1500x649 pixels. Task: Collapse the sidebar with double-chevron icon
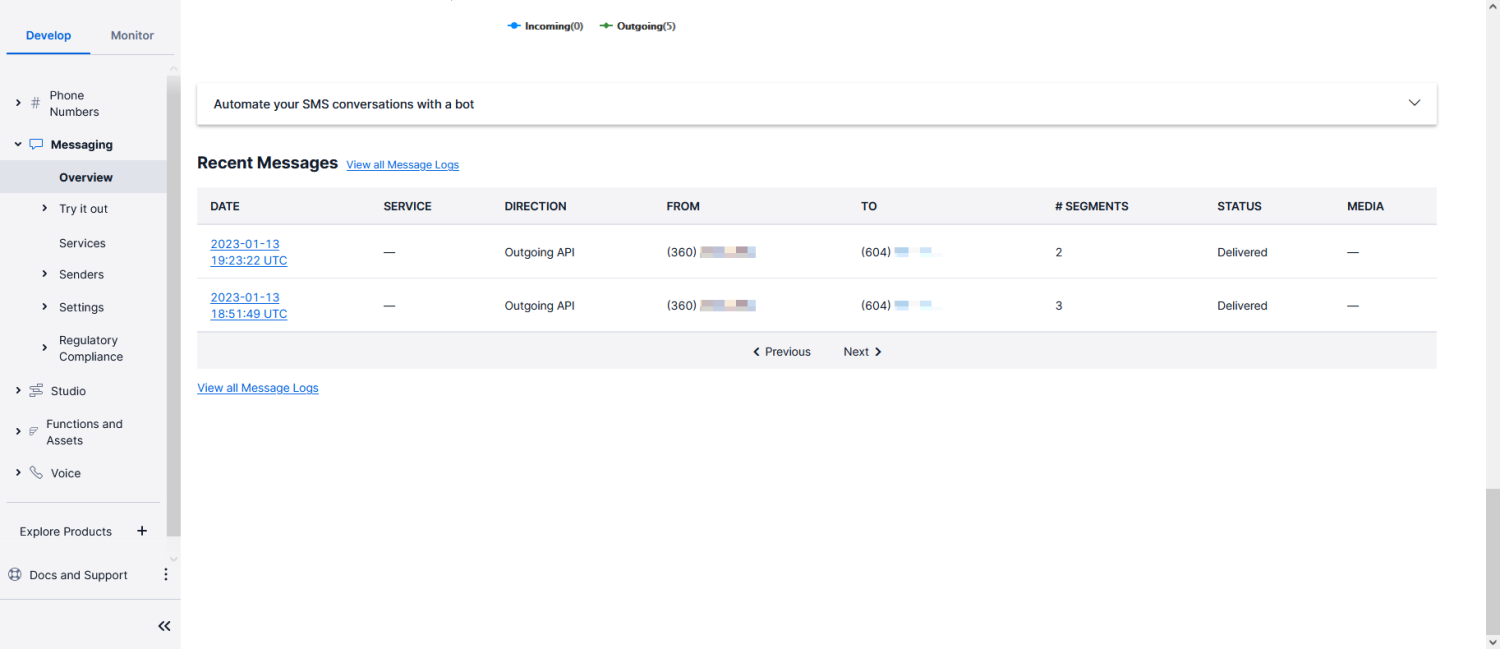point(164,626)
